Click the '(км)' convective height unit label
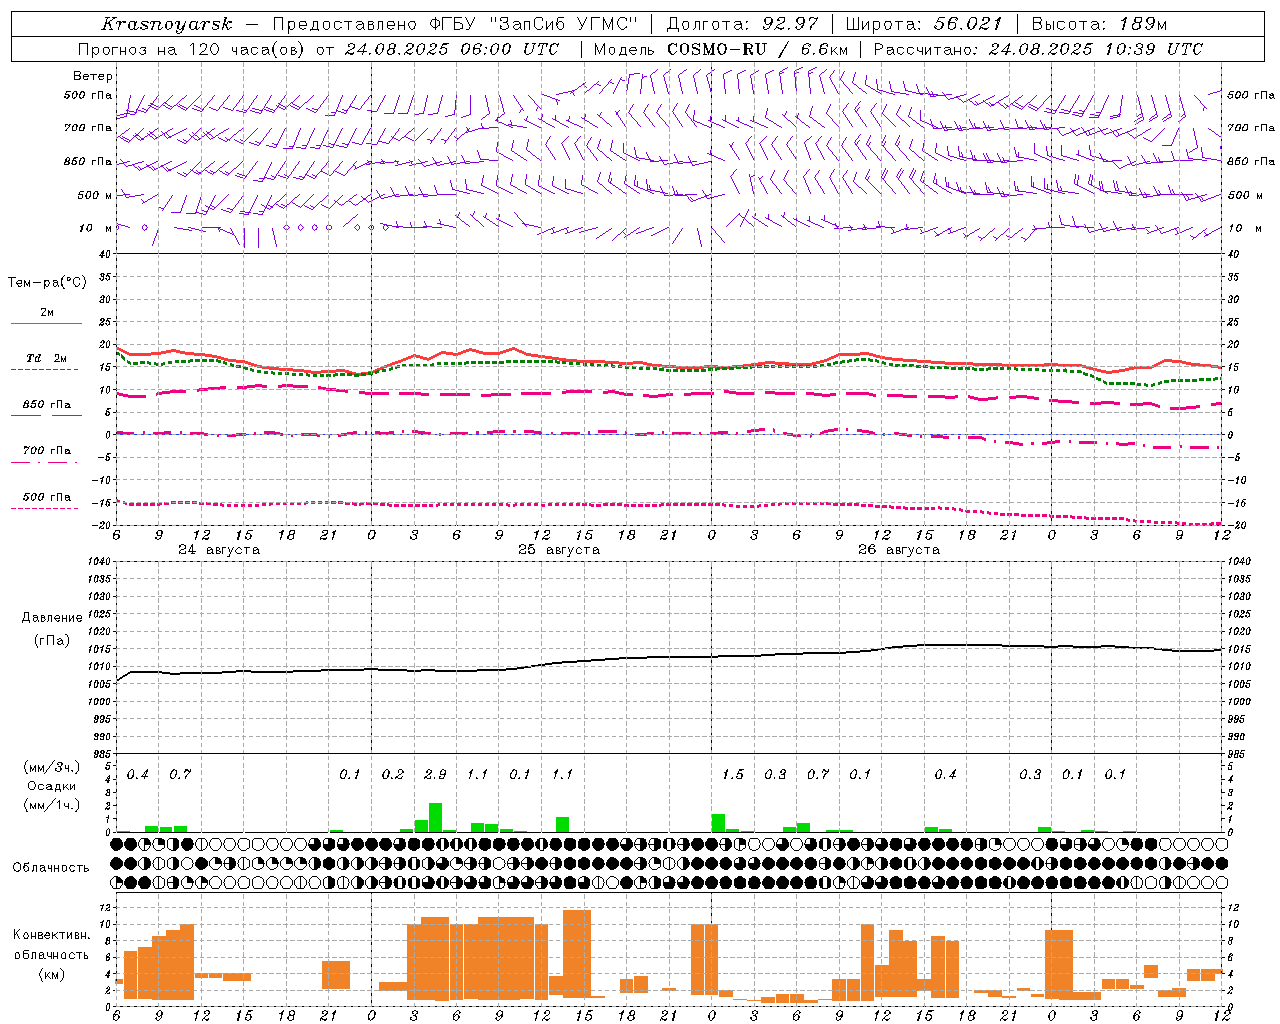The height and width of the screenshot is (1024, 1280). point(52,974)
